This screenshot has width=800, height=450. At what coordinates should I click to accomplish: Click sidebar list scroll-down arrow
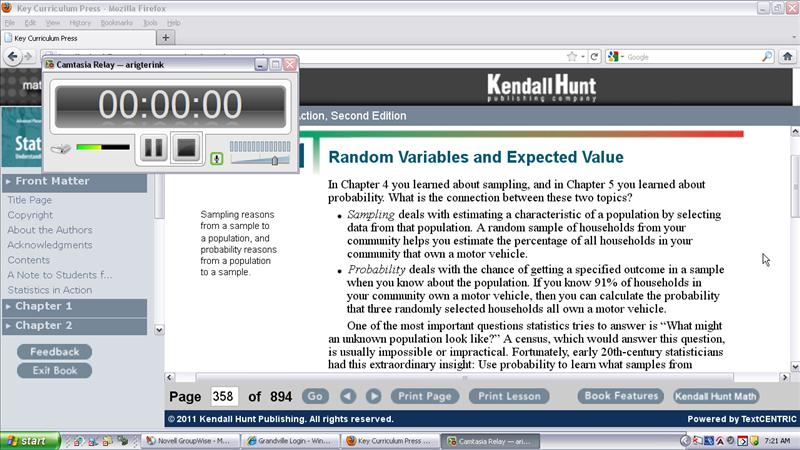coord(159,330)
